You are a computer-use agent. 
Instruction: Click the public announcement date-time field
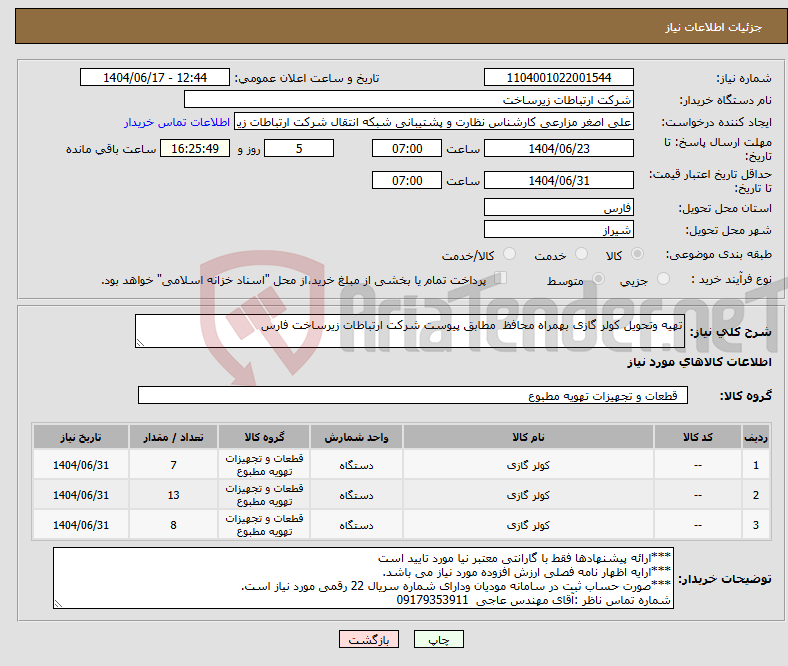click(x=155, y=78)
